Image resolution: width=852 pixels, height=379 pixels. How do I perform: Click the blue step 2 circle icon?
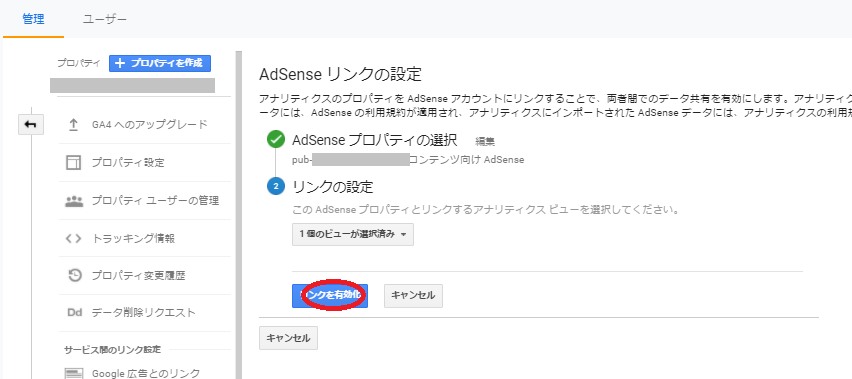point(276,186)
